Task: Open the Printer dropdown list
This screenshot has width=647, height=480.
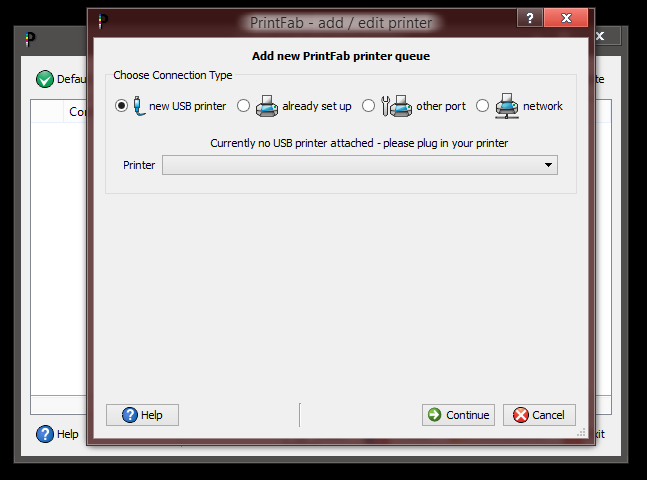Action: click(x=360, y=165)
